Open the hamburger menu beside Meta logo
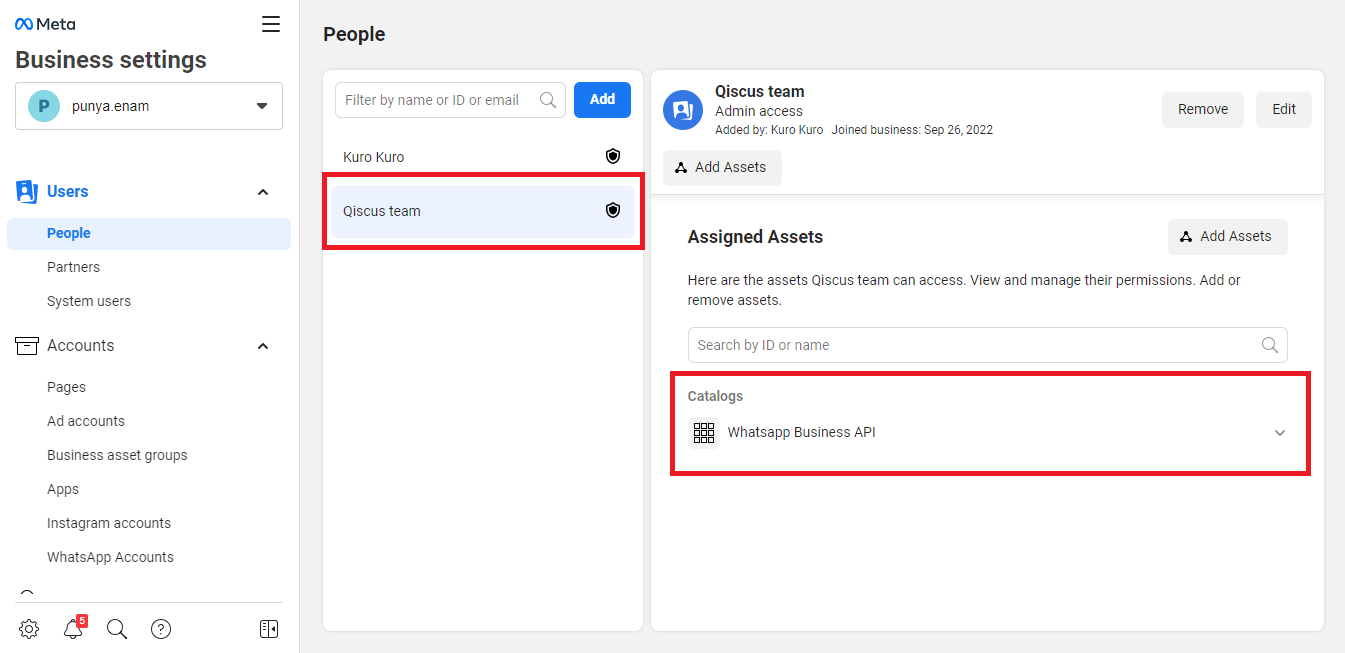1345x653 pixels. 271,24
